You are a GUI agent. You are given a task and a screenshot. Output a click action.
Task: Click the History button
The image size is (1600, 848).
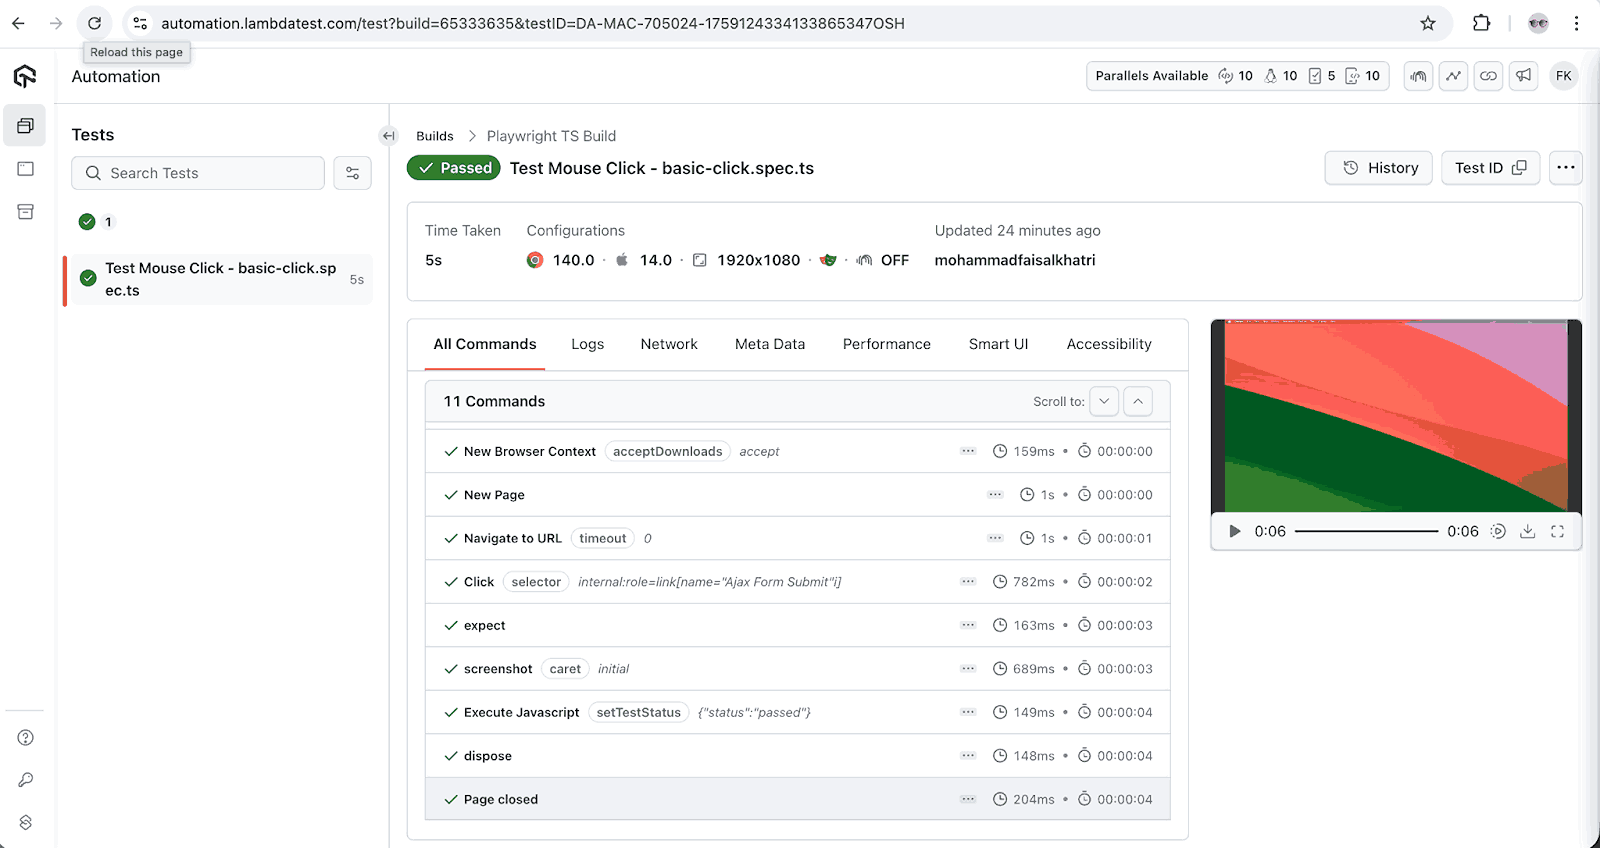pyautogui.click(x=1378, y=168)
